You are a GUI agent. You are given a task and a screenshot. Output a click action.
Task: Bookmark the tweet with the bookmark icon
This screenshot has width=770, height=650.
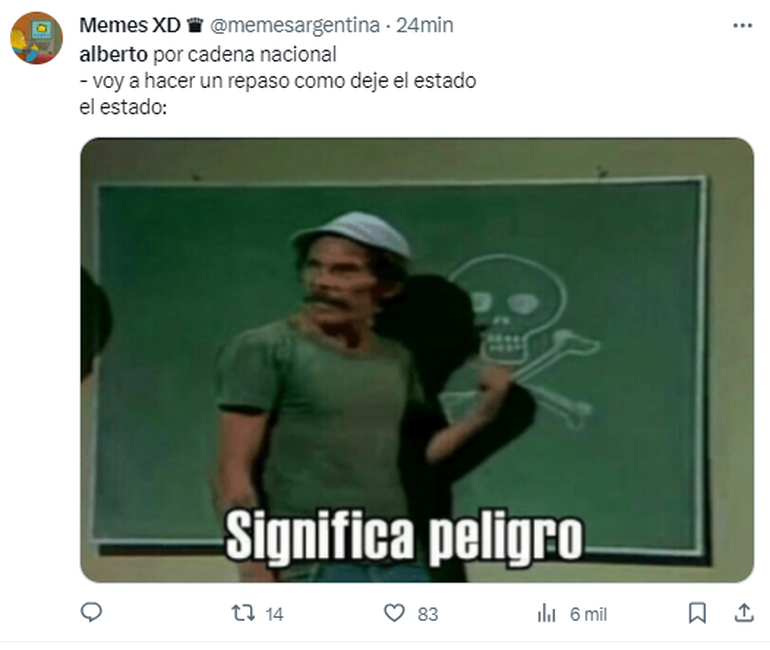tap(697, 613)
